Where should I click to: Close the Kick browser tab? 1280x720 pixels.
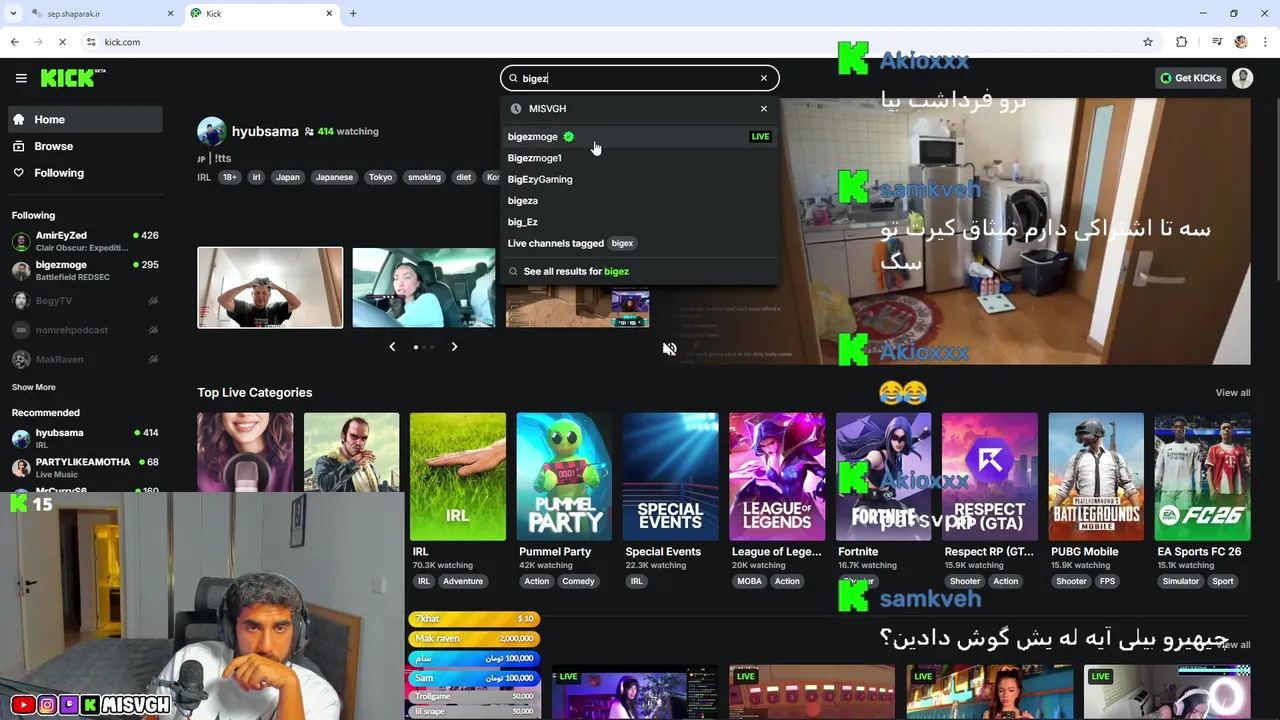point(329,14)
